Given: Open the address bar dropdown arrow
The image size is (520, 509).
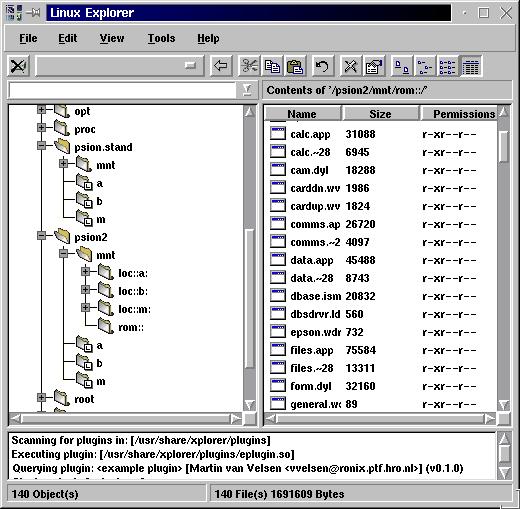Looking at the screenshot, I should [247, 90].
